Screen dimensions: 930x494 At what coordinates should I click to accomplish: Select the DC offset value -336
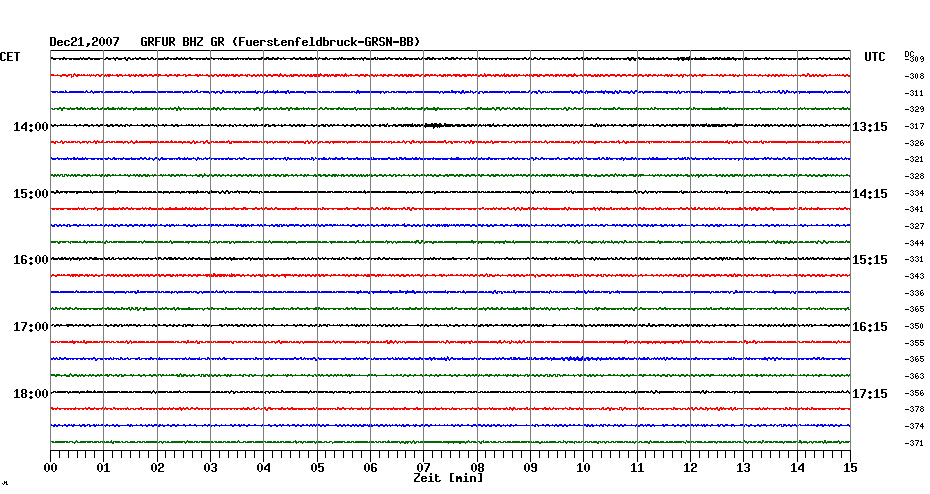[915, 294]
